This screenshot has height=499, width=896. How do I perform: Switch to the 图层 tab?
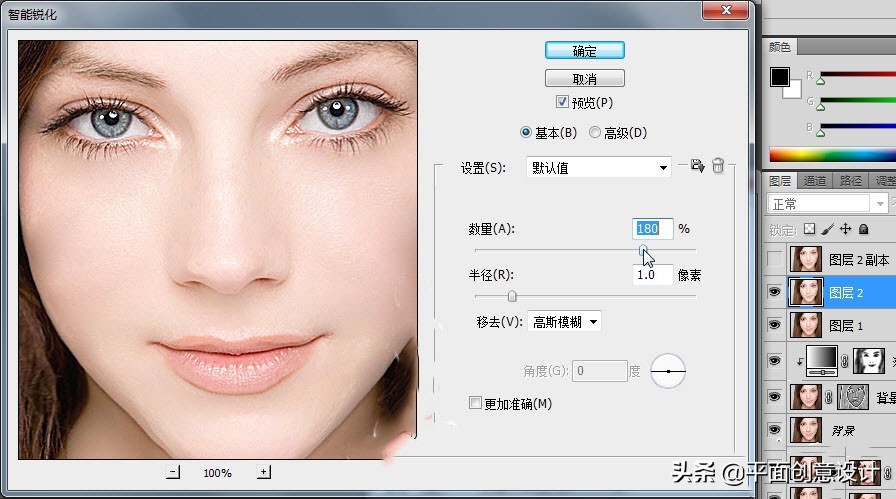pos(779,181)
